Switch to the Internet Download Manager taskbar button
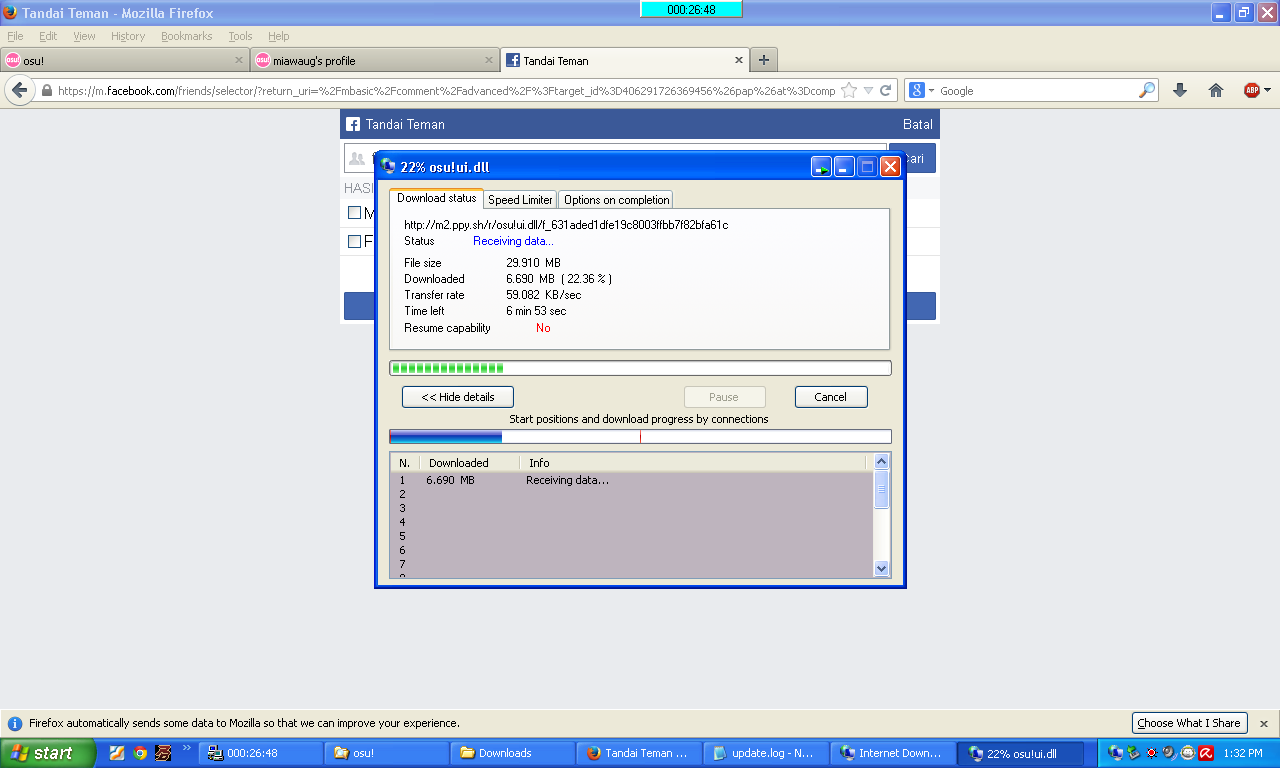1280x768 pixels. coord(891,753)
